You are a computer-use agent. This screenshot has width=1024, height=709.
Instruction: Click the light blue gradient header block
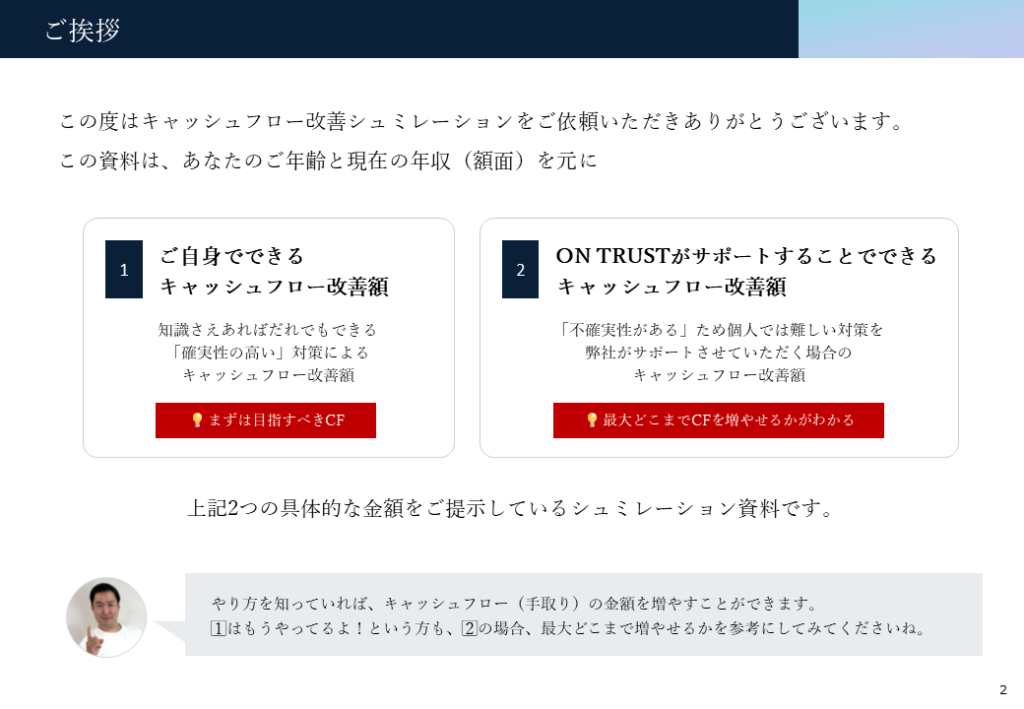click(x=911, y=29)
